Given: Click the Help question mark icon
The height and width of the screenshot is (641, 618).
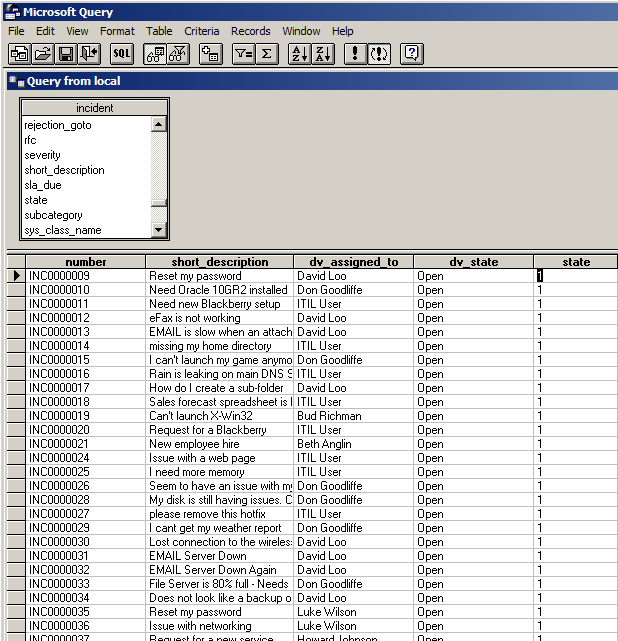Looking at the screenshot, I should 412,54.
